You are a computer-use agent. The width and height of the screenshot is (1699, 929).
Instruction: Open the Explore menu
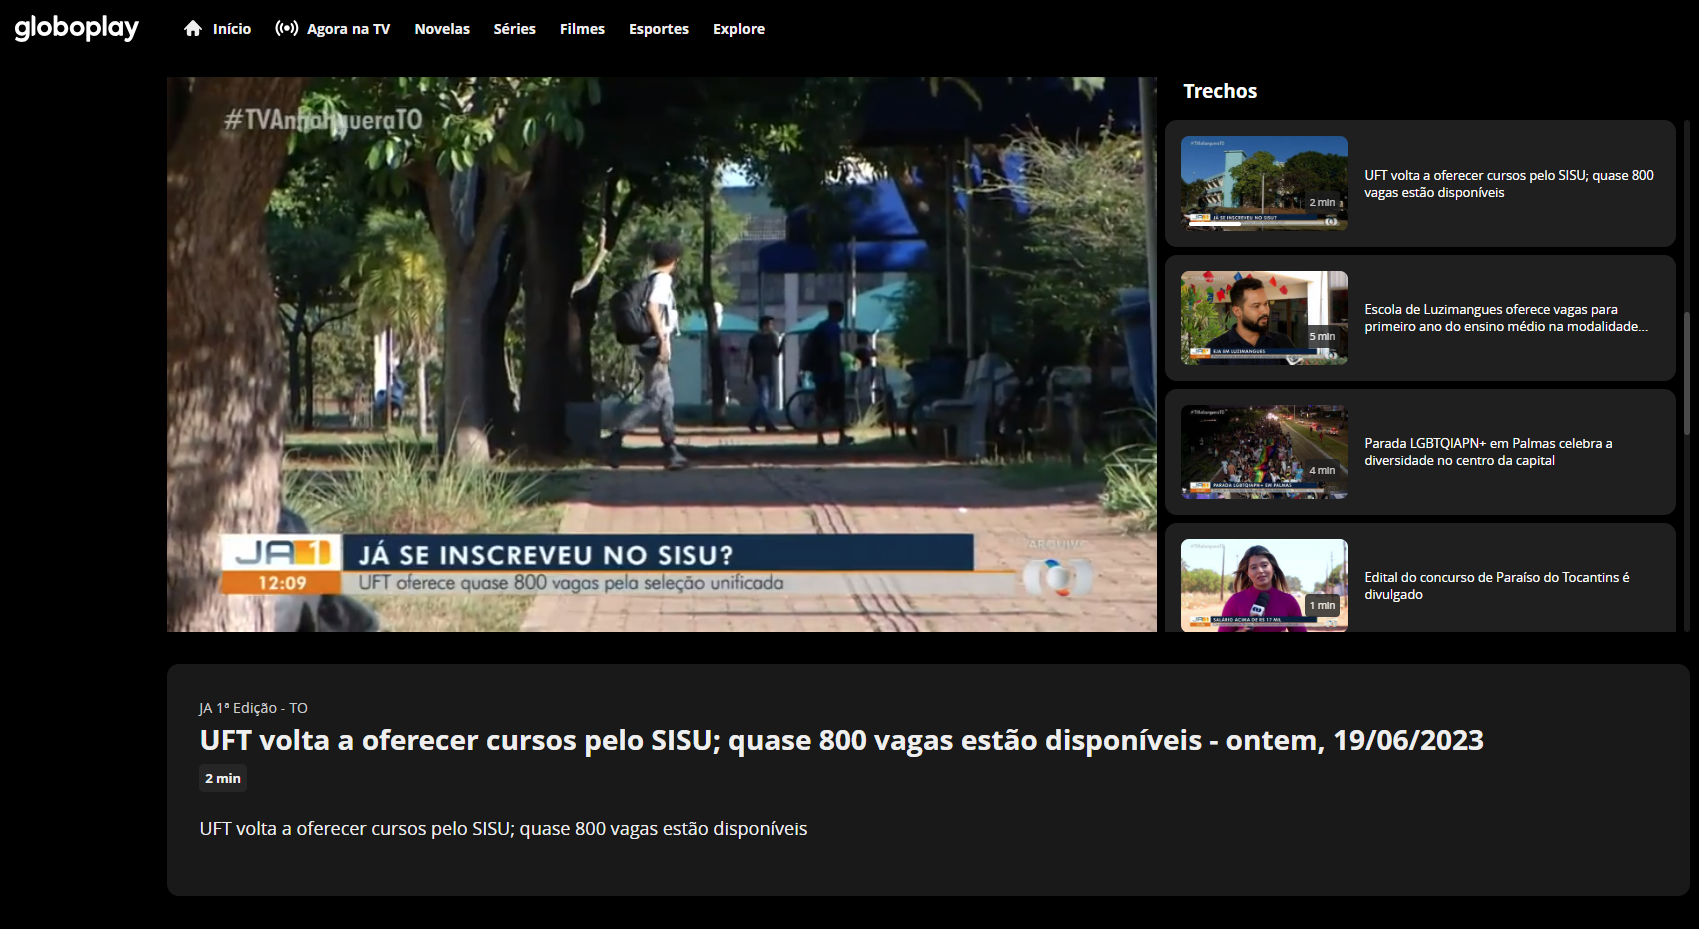[x=739, y=29]
